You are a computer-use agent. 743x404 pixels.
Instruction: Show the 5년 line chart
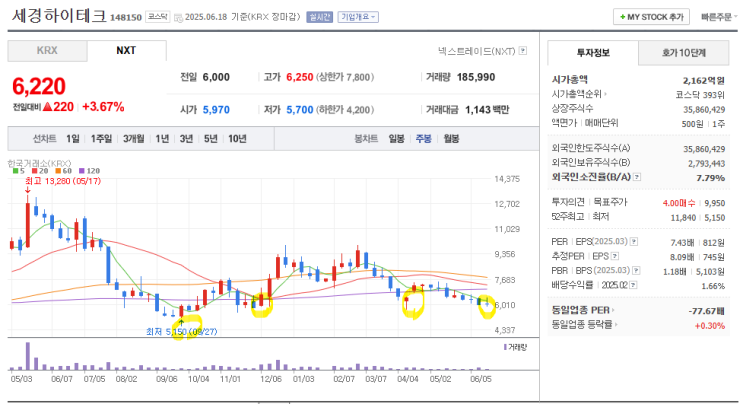[x=210, y=139]
